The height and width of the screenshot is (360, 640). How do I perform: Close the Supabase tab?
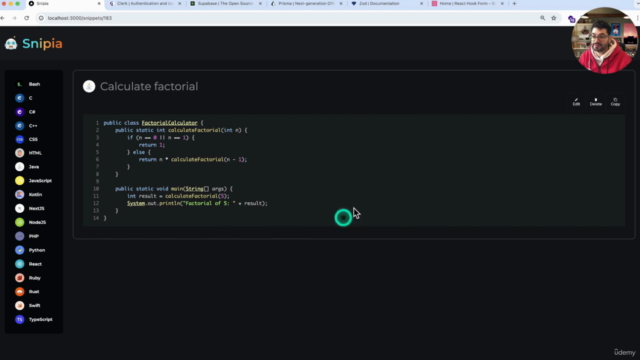tap(260, 4)
